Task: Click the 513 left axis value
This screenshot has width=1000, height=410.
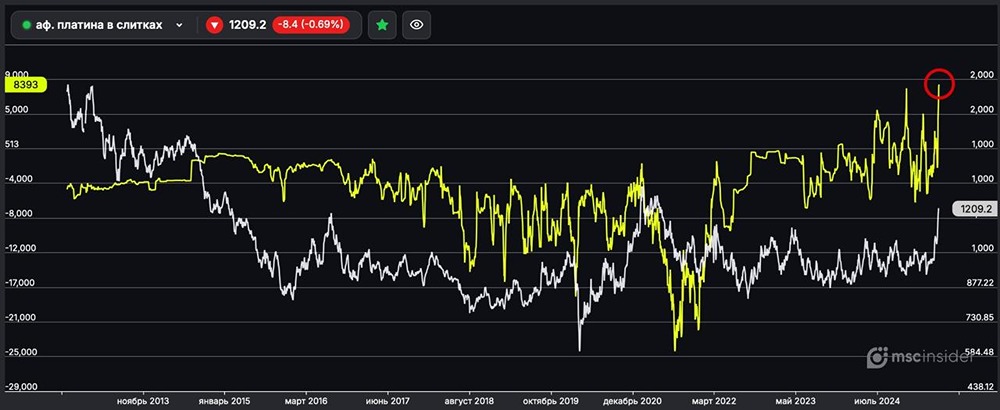Action: [x=13, y=145]
